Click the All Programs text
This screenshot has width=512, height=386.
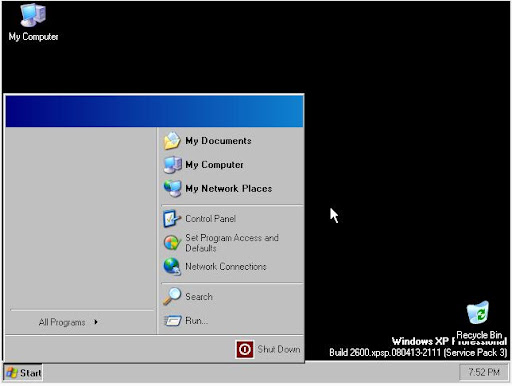coord(62,322)
